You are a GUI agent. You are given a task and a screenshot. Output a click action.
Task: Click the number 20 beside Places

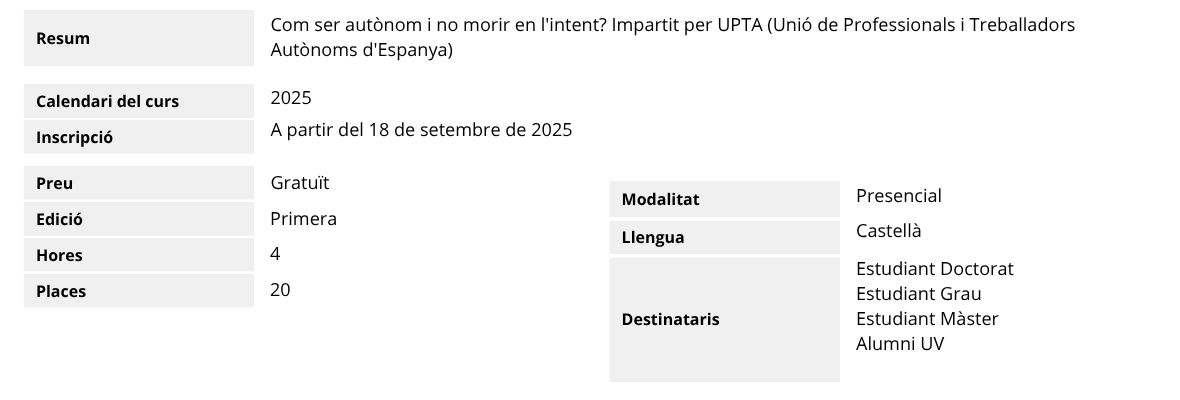coord(280,290)
